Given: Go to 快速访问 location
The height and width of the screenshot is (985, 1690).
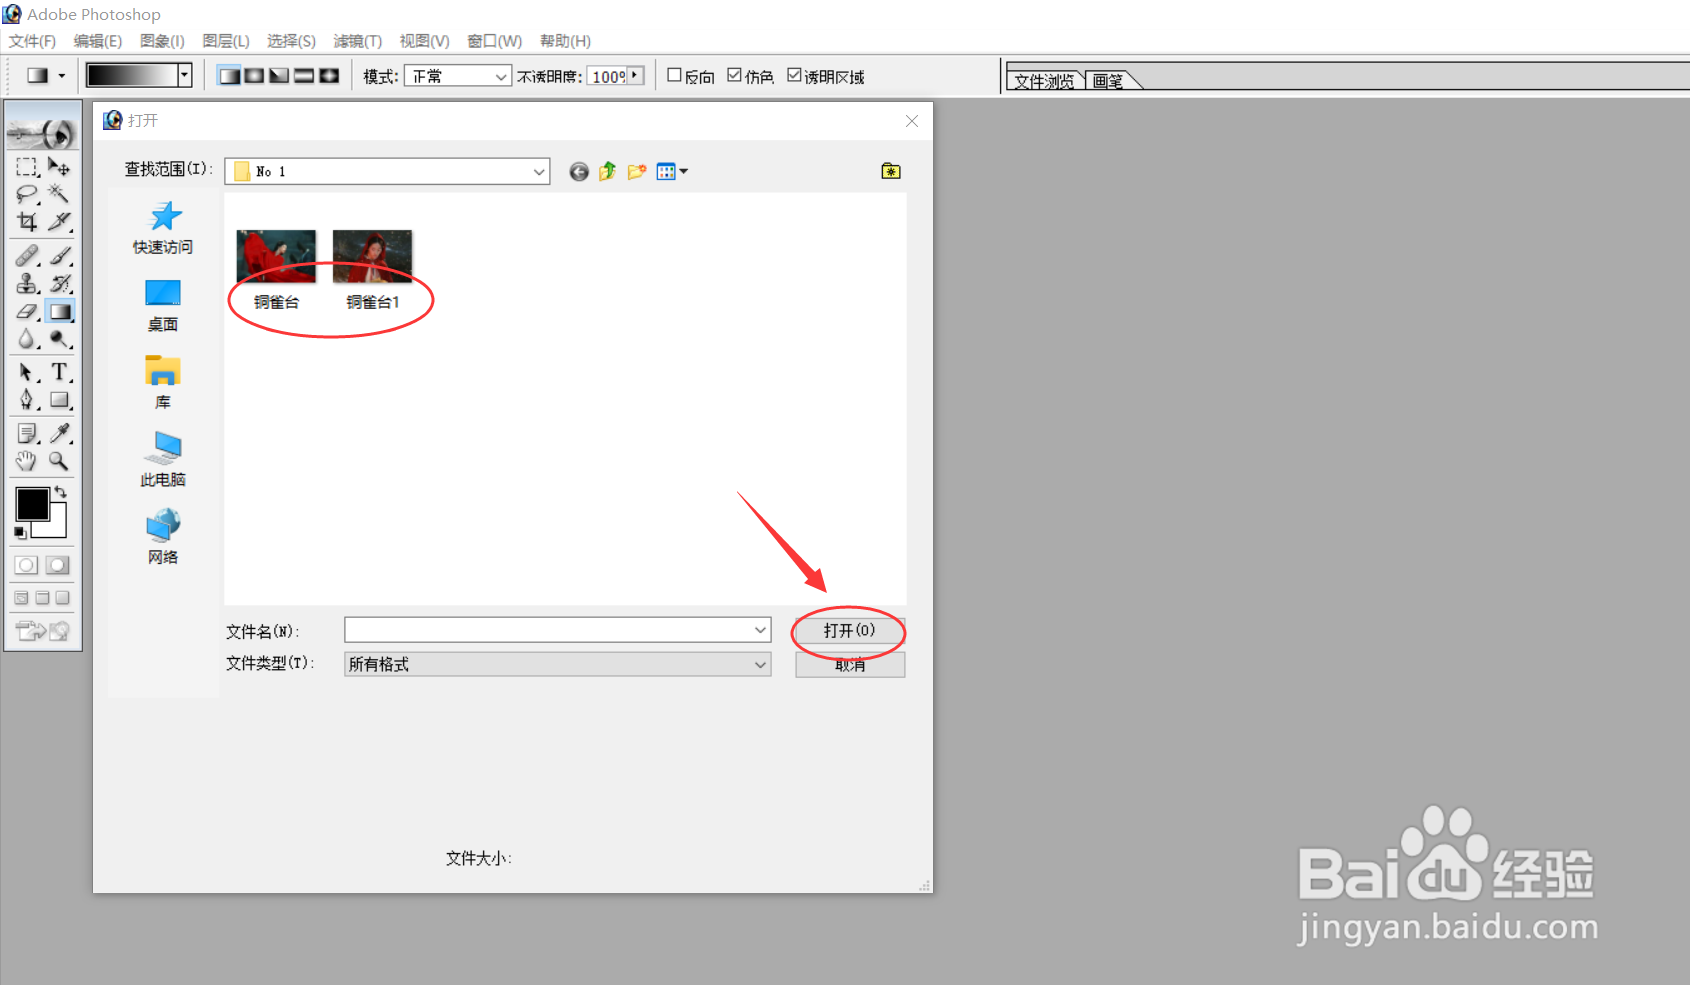Looking at the screenshot, I should [163, 228].
